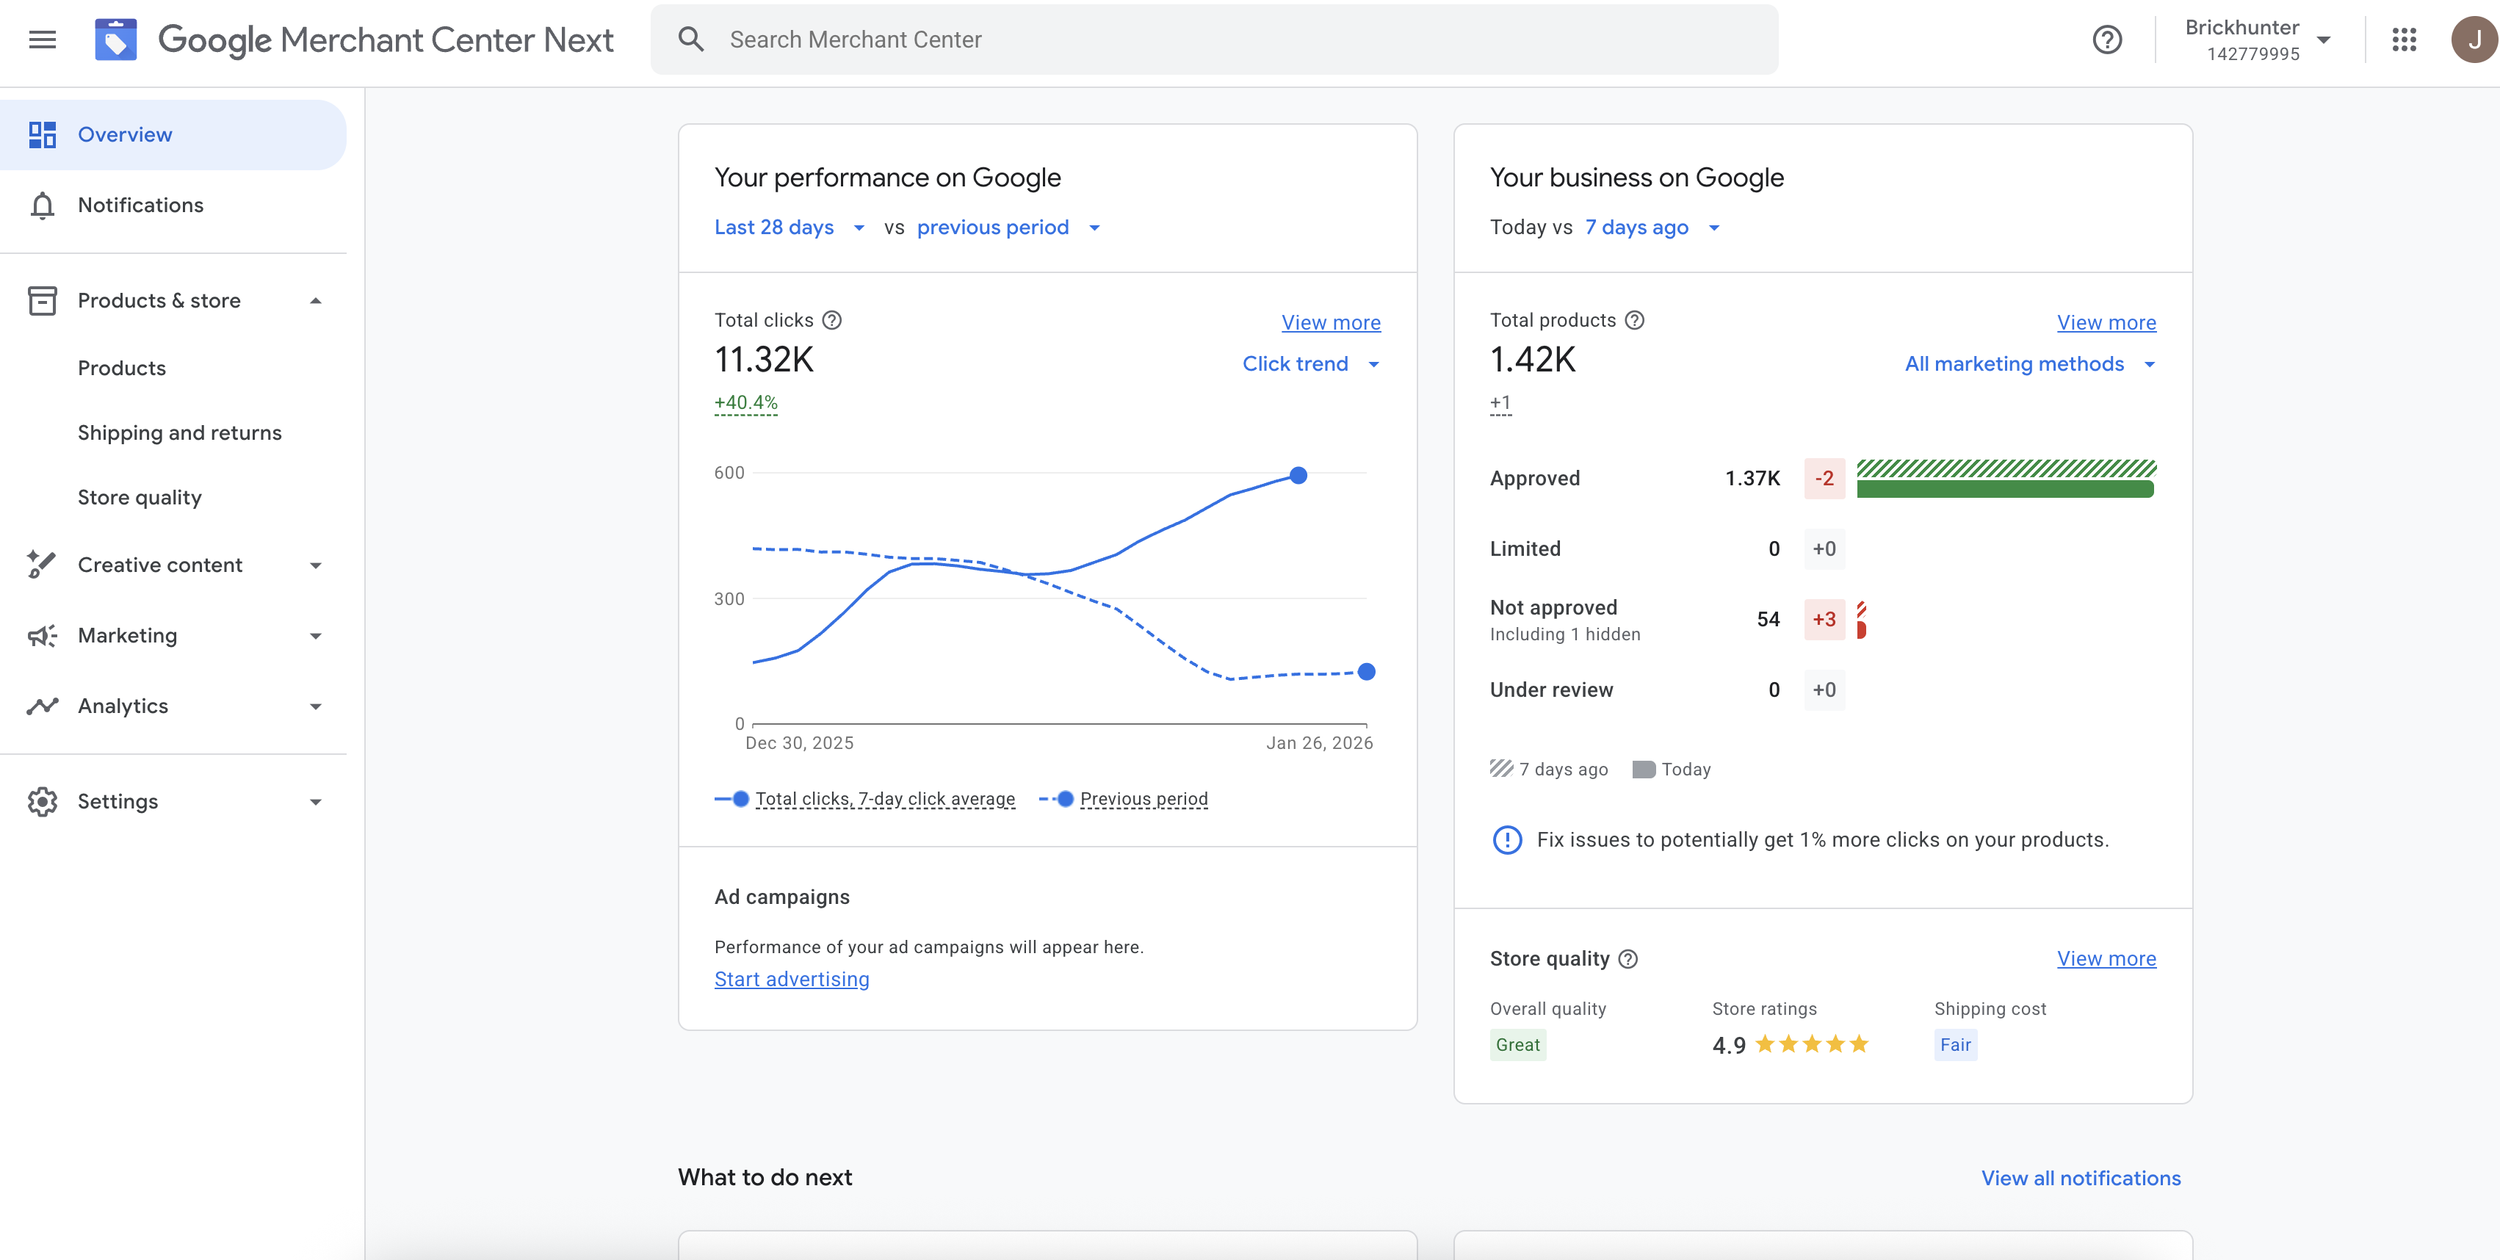Open the Last 28 days dropdown
The image size is (2500, 1260).
point(788,228)
